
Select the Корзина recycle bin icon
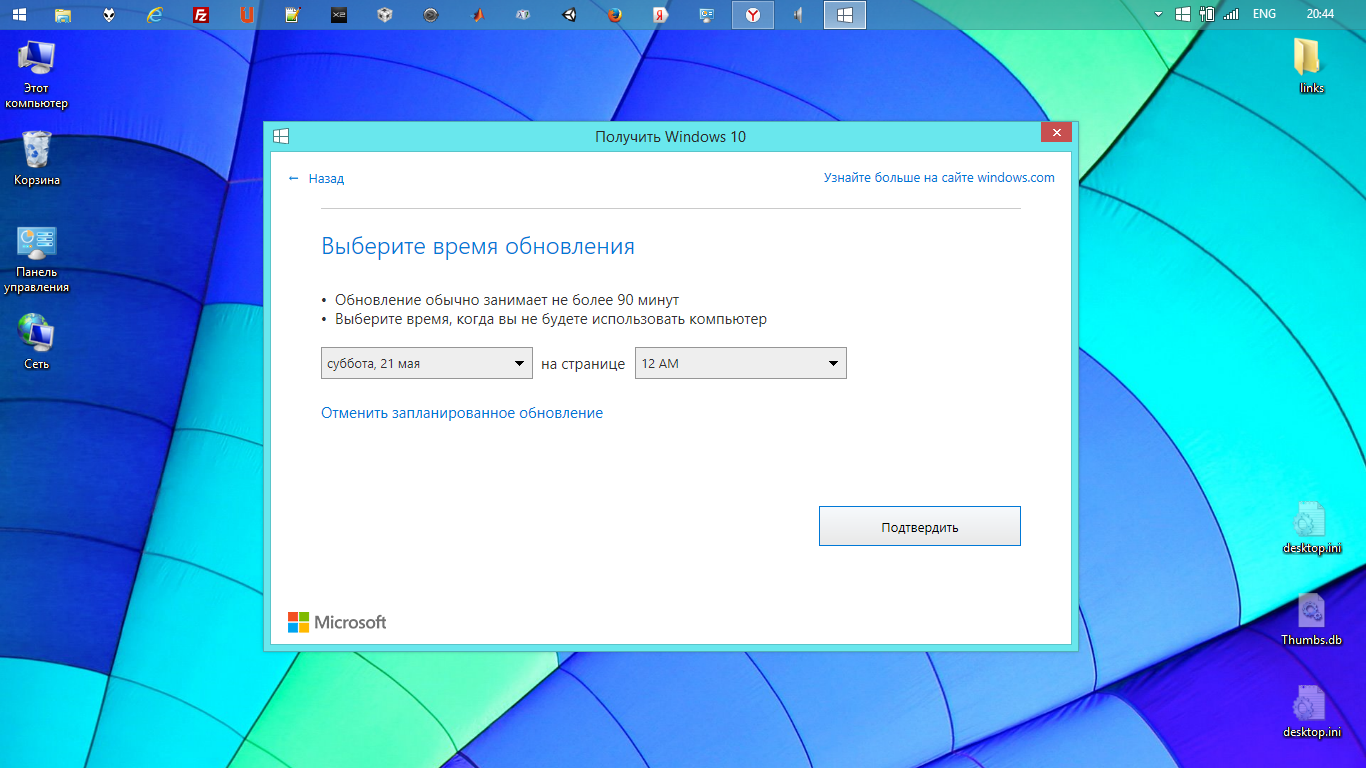coord(36,158)
